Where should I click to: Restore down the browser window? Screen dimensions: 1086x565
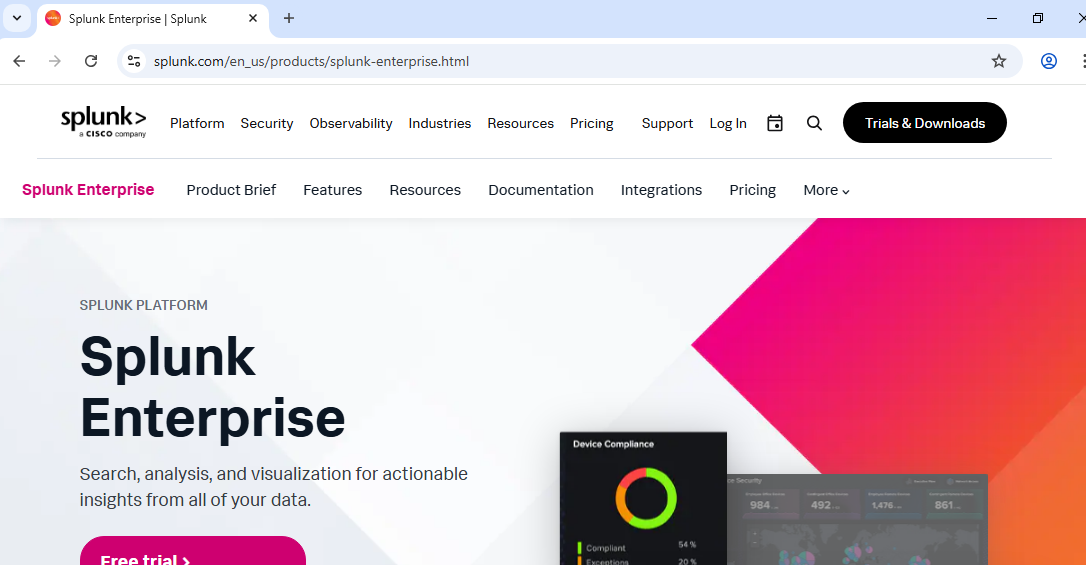coord(1038,19)
